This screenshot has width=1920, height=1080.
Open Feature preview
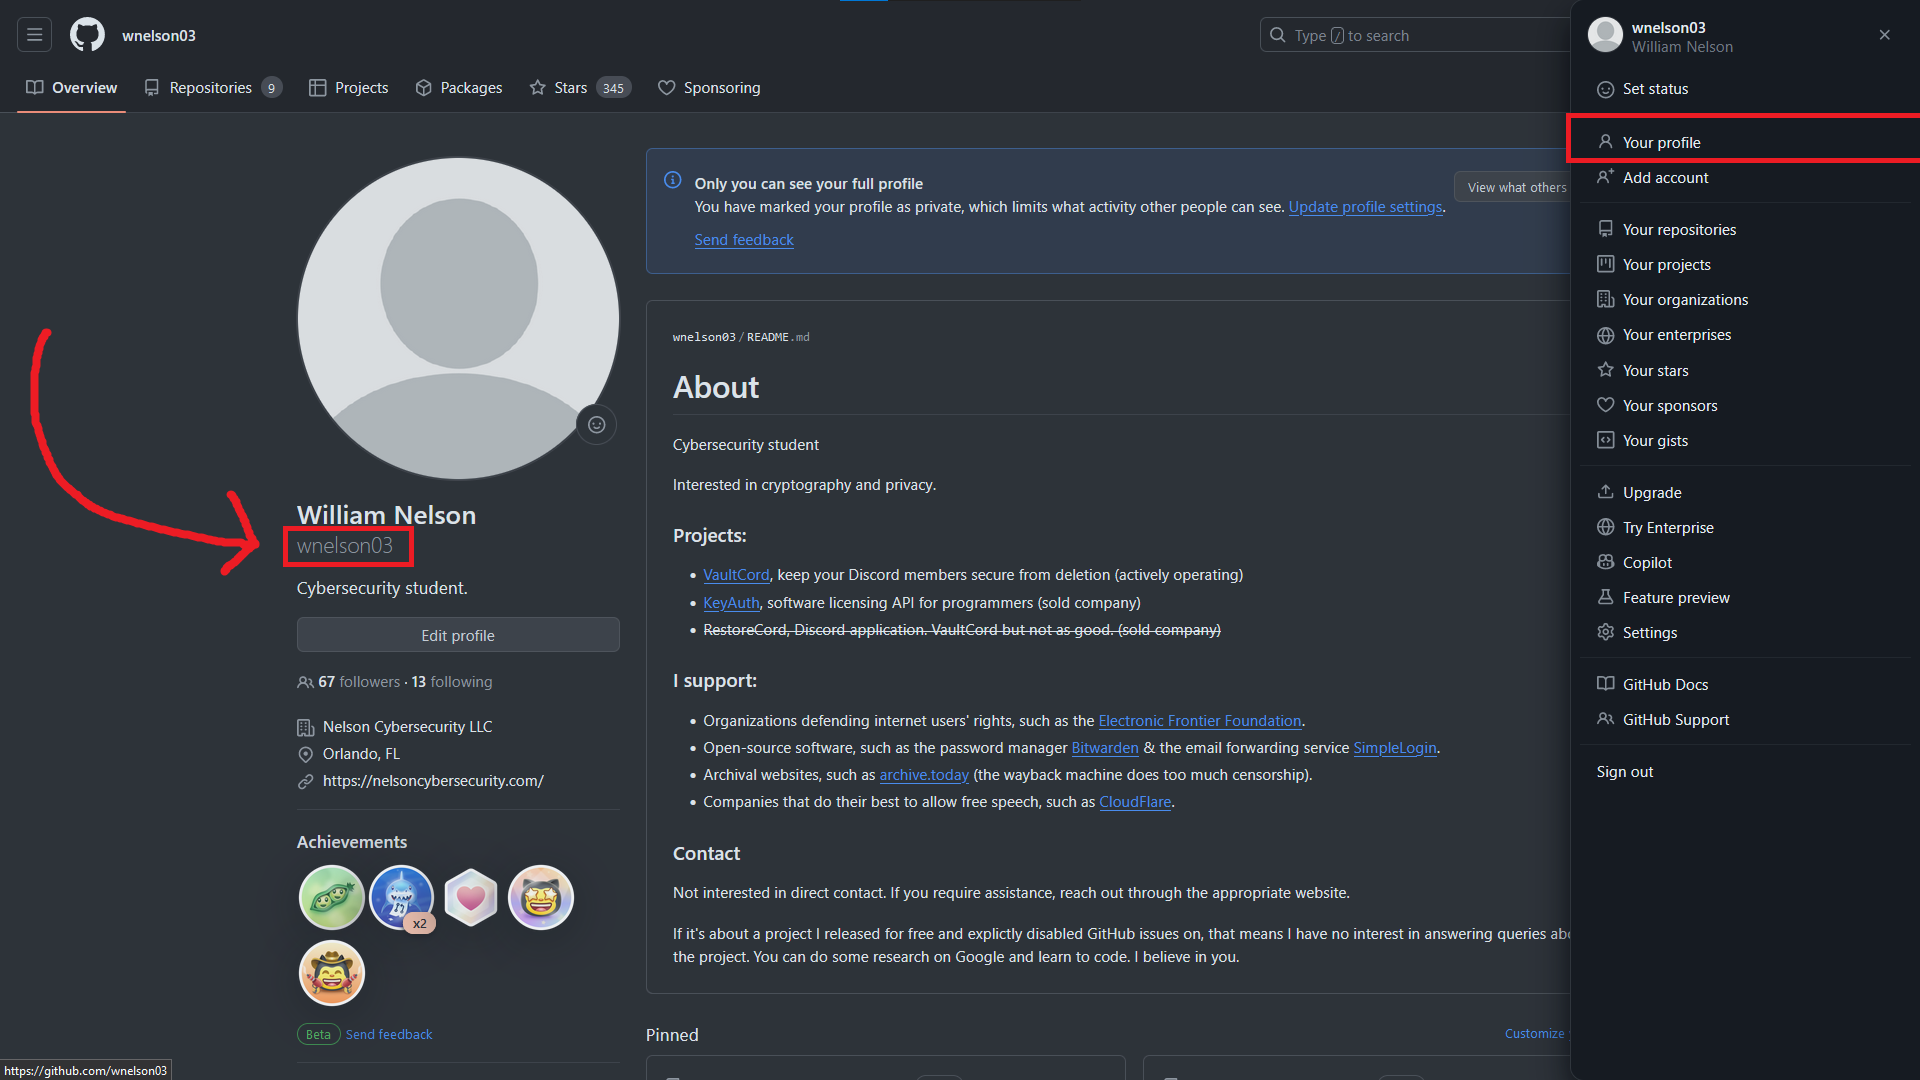(x=1744, y=598)
